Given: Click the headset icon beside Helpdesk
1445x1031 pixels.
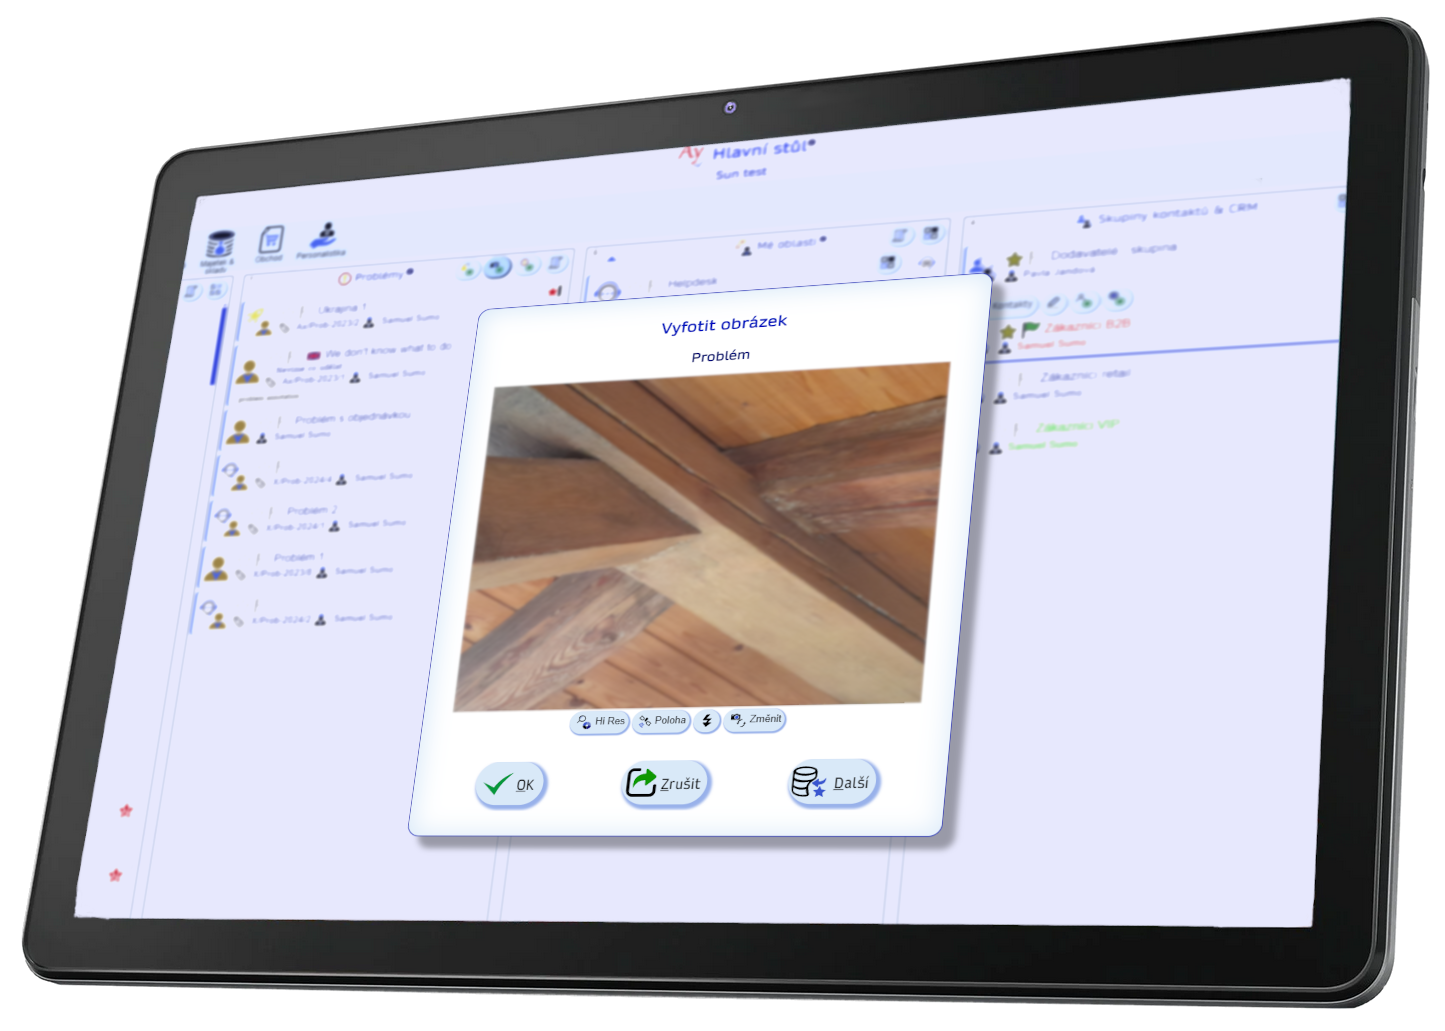Looking at the screenshot, I should 607,291.
